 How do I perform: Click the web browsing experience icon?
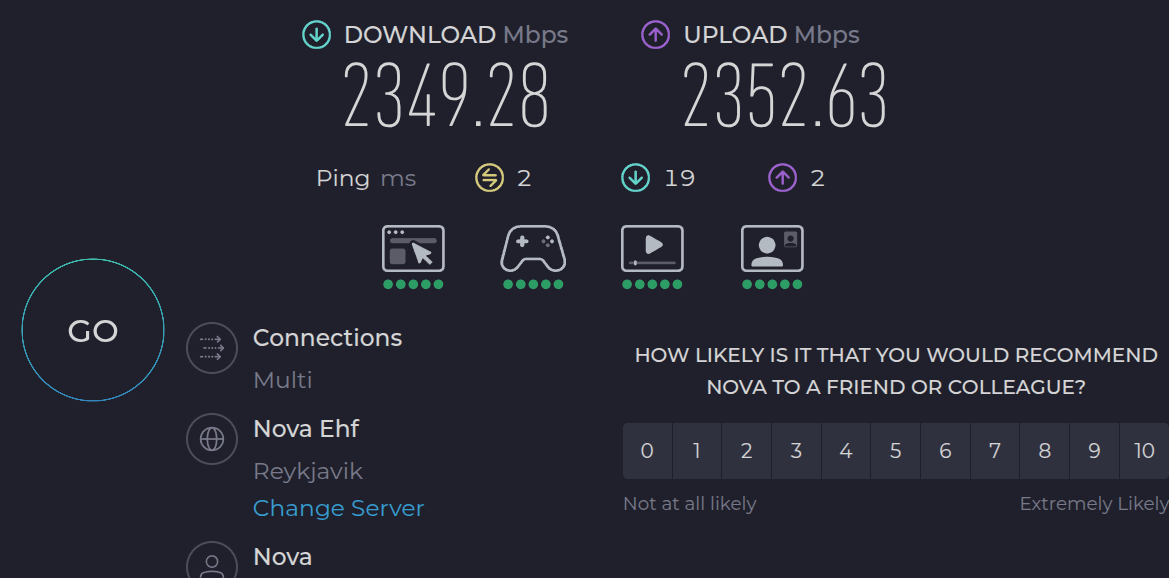(x=413, y=249)
